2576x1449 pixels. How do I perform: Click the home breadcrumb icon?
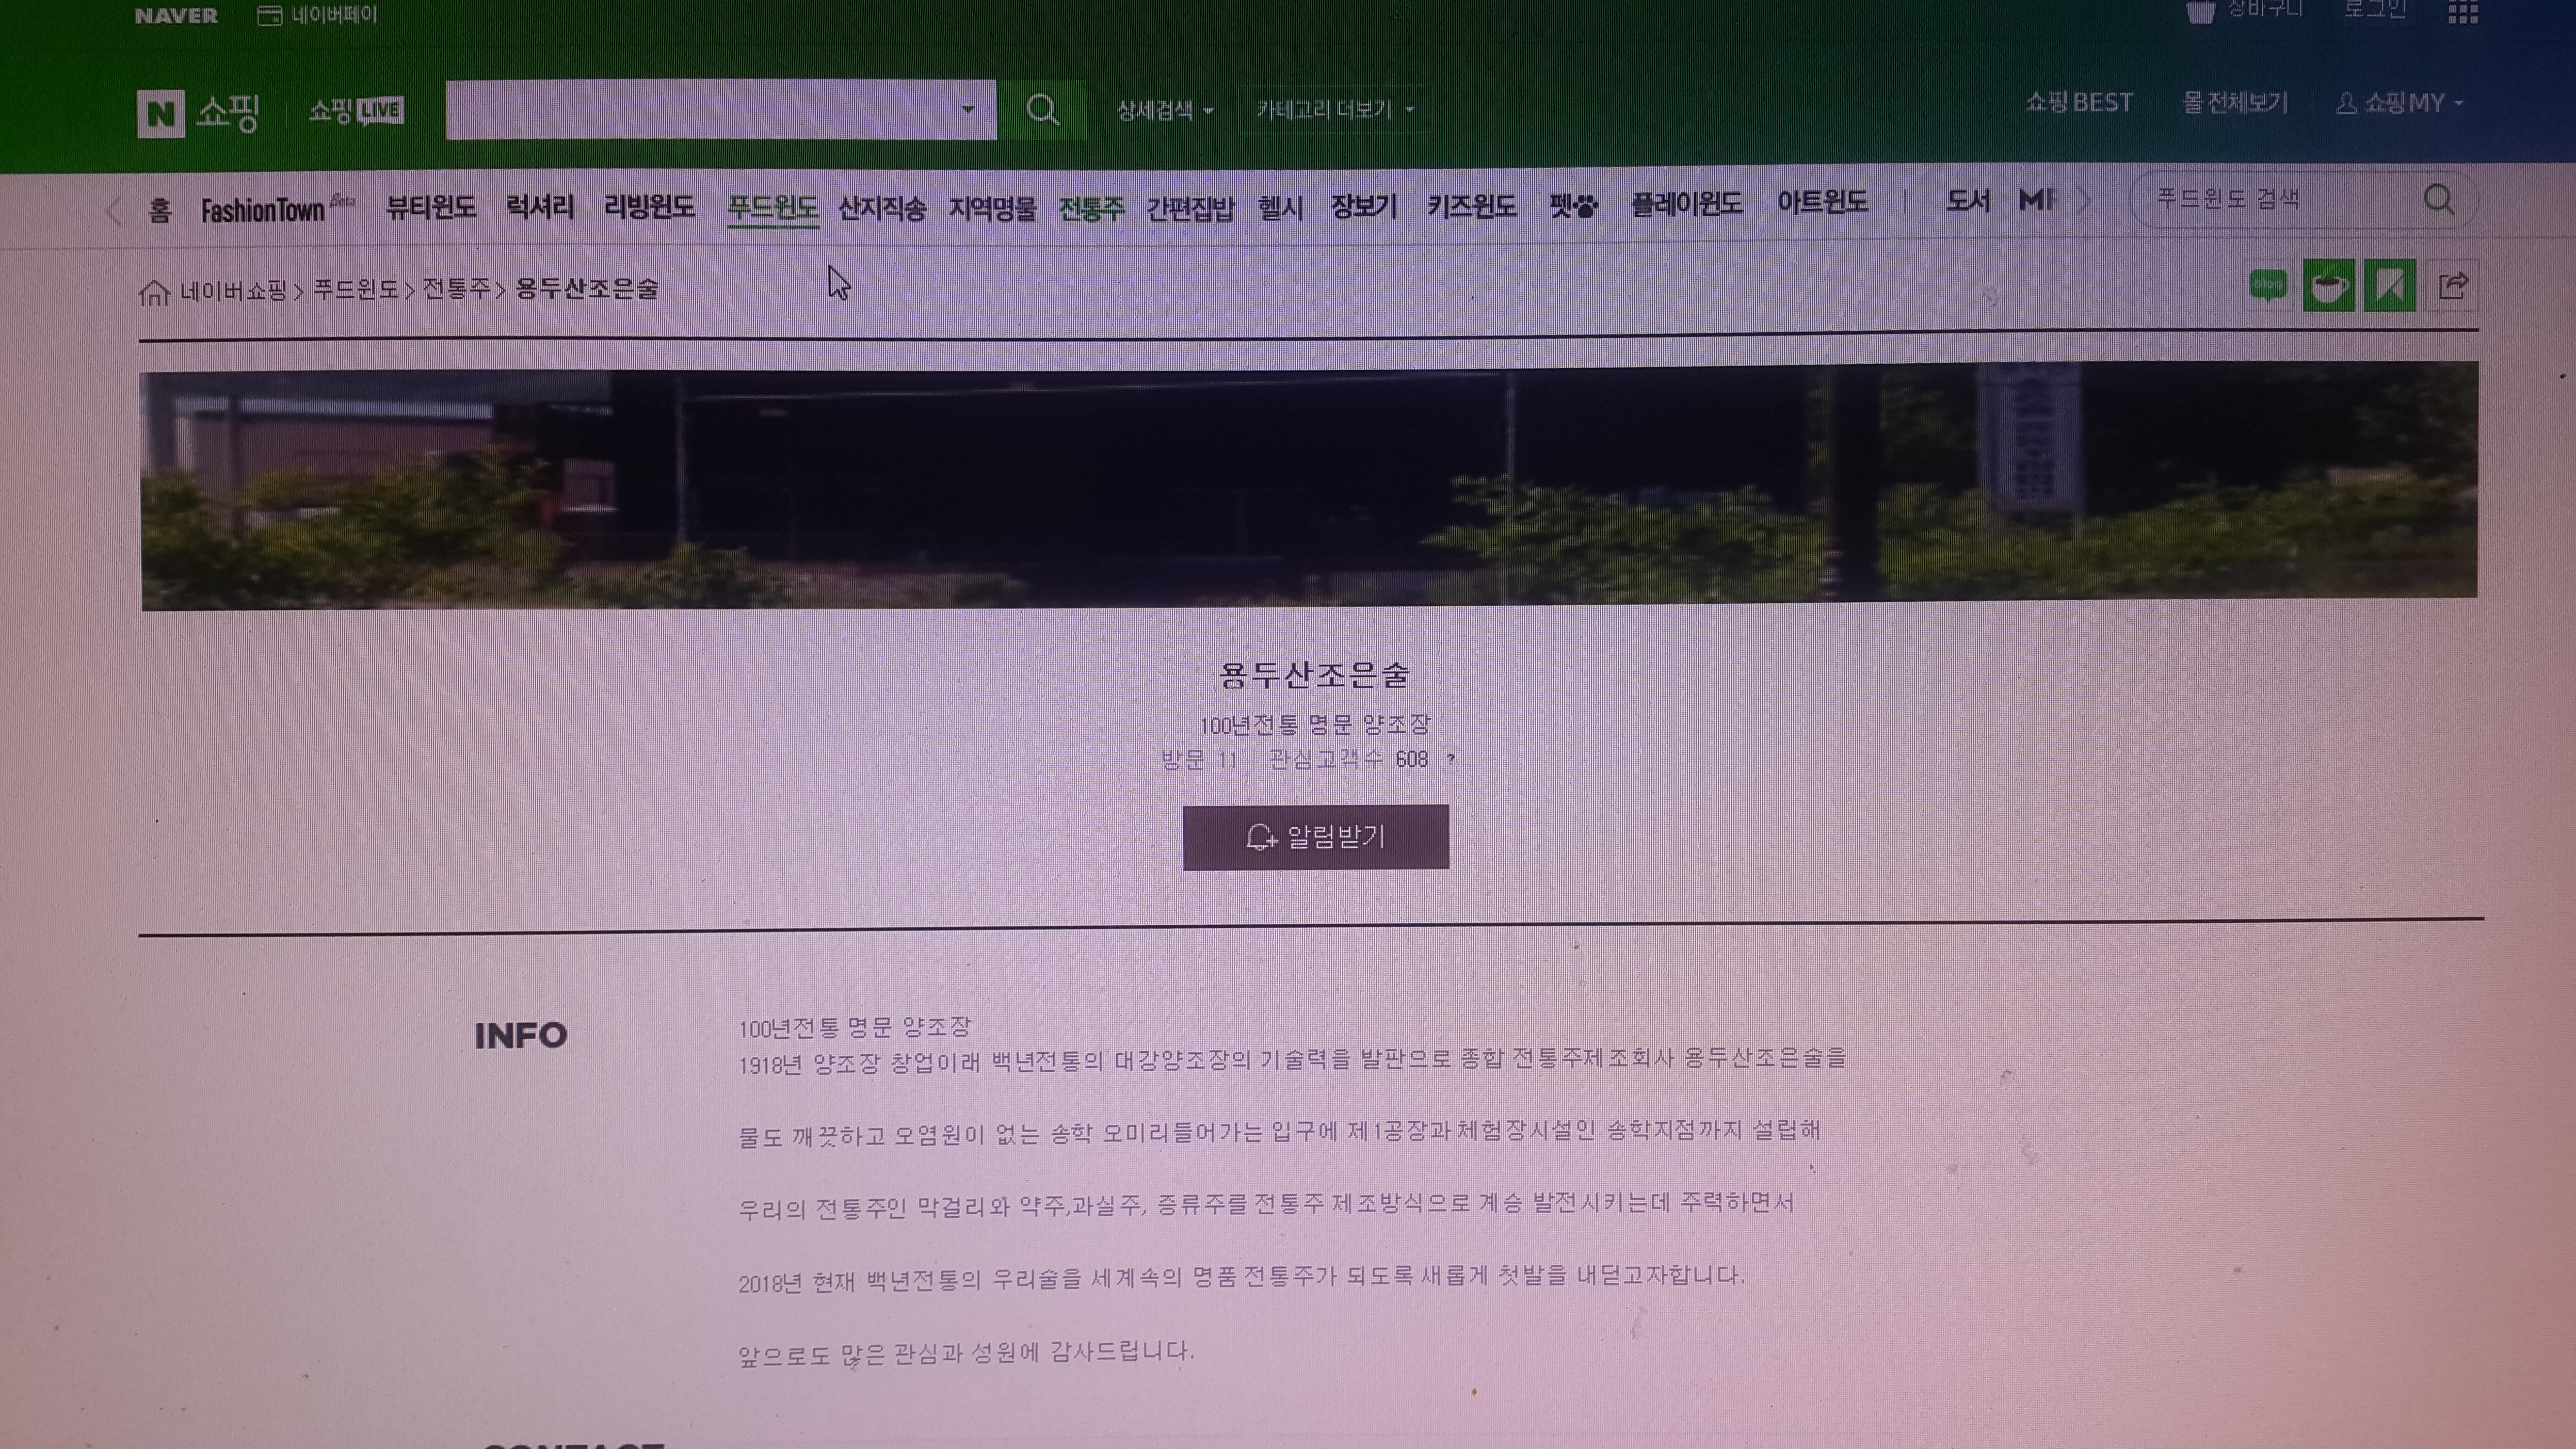tap(153, 292)
